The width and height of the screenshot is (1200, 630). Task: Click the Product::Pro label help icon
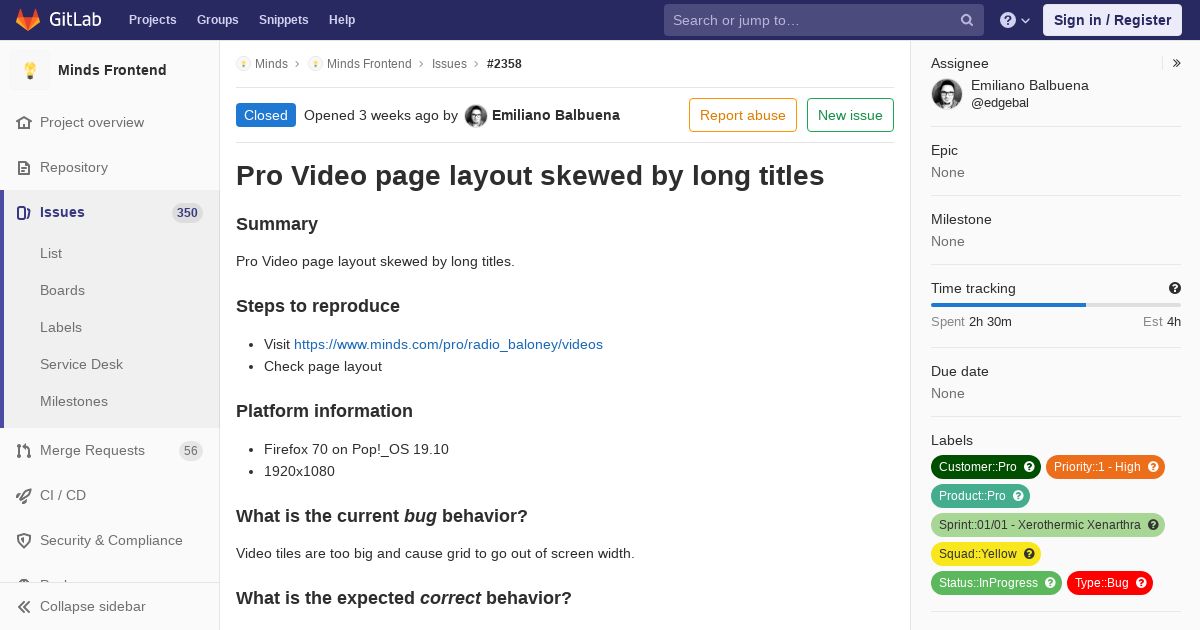(x=1018, y=496)
